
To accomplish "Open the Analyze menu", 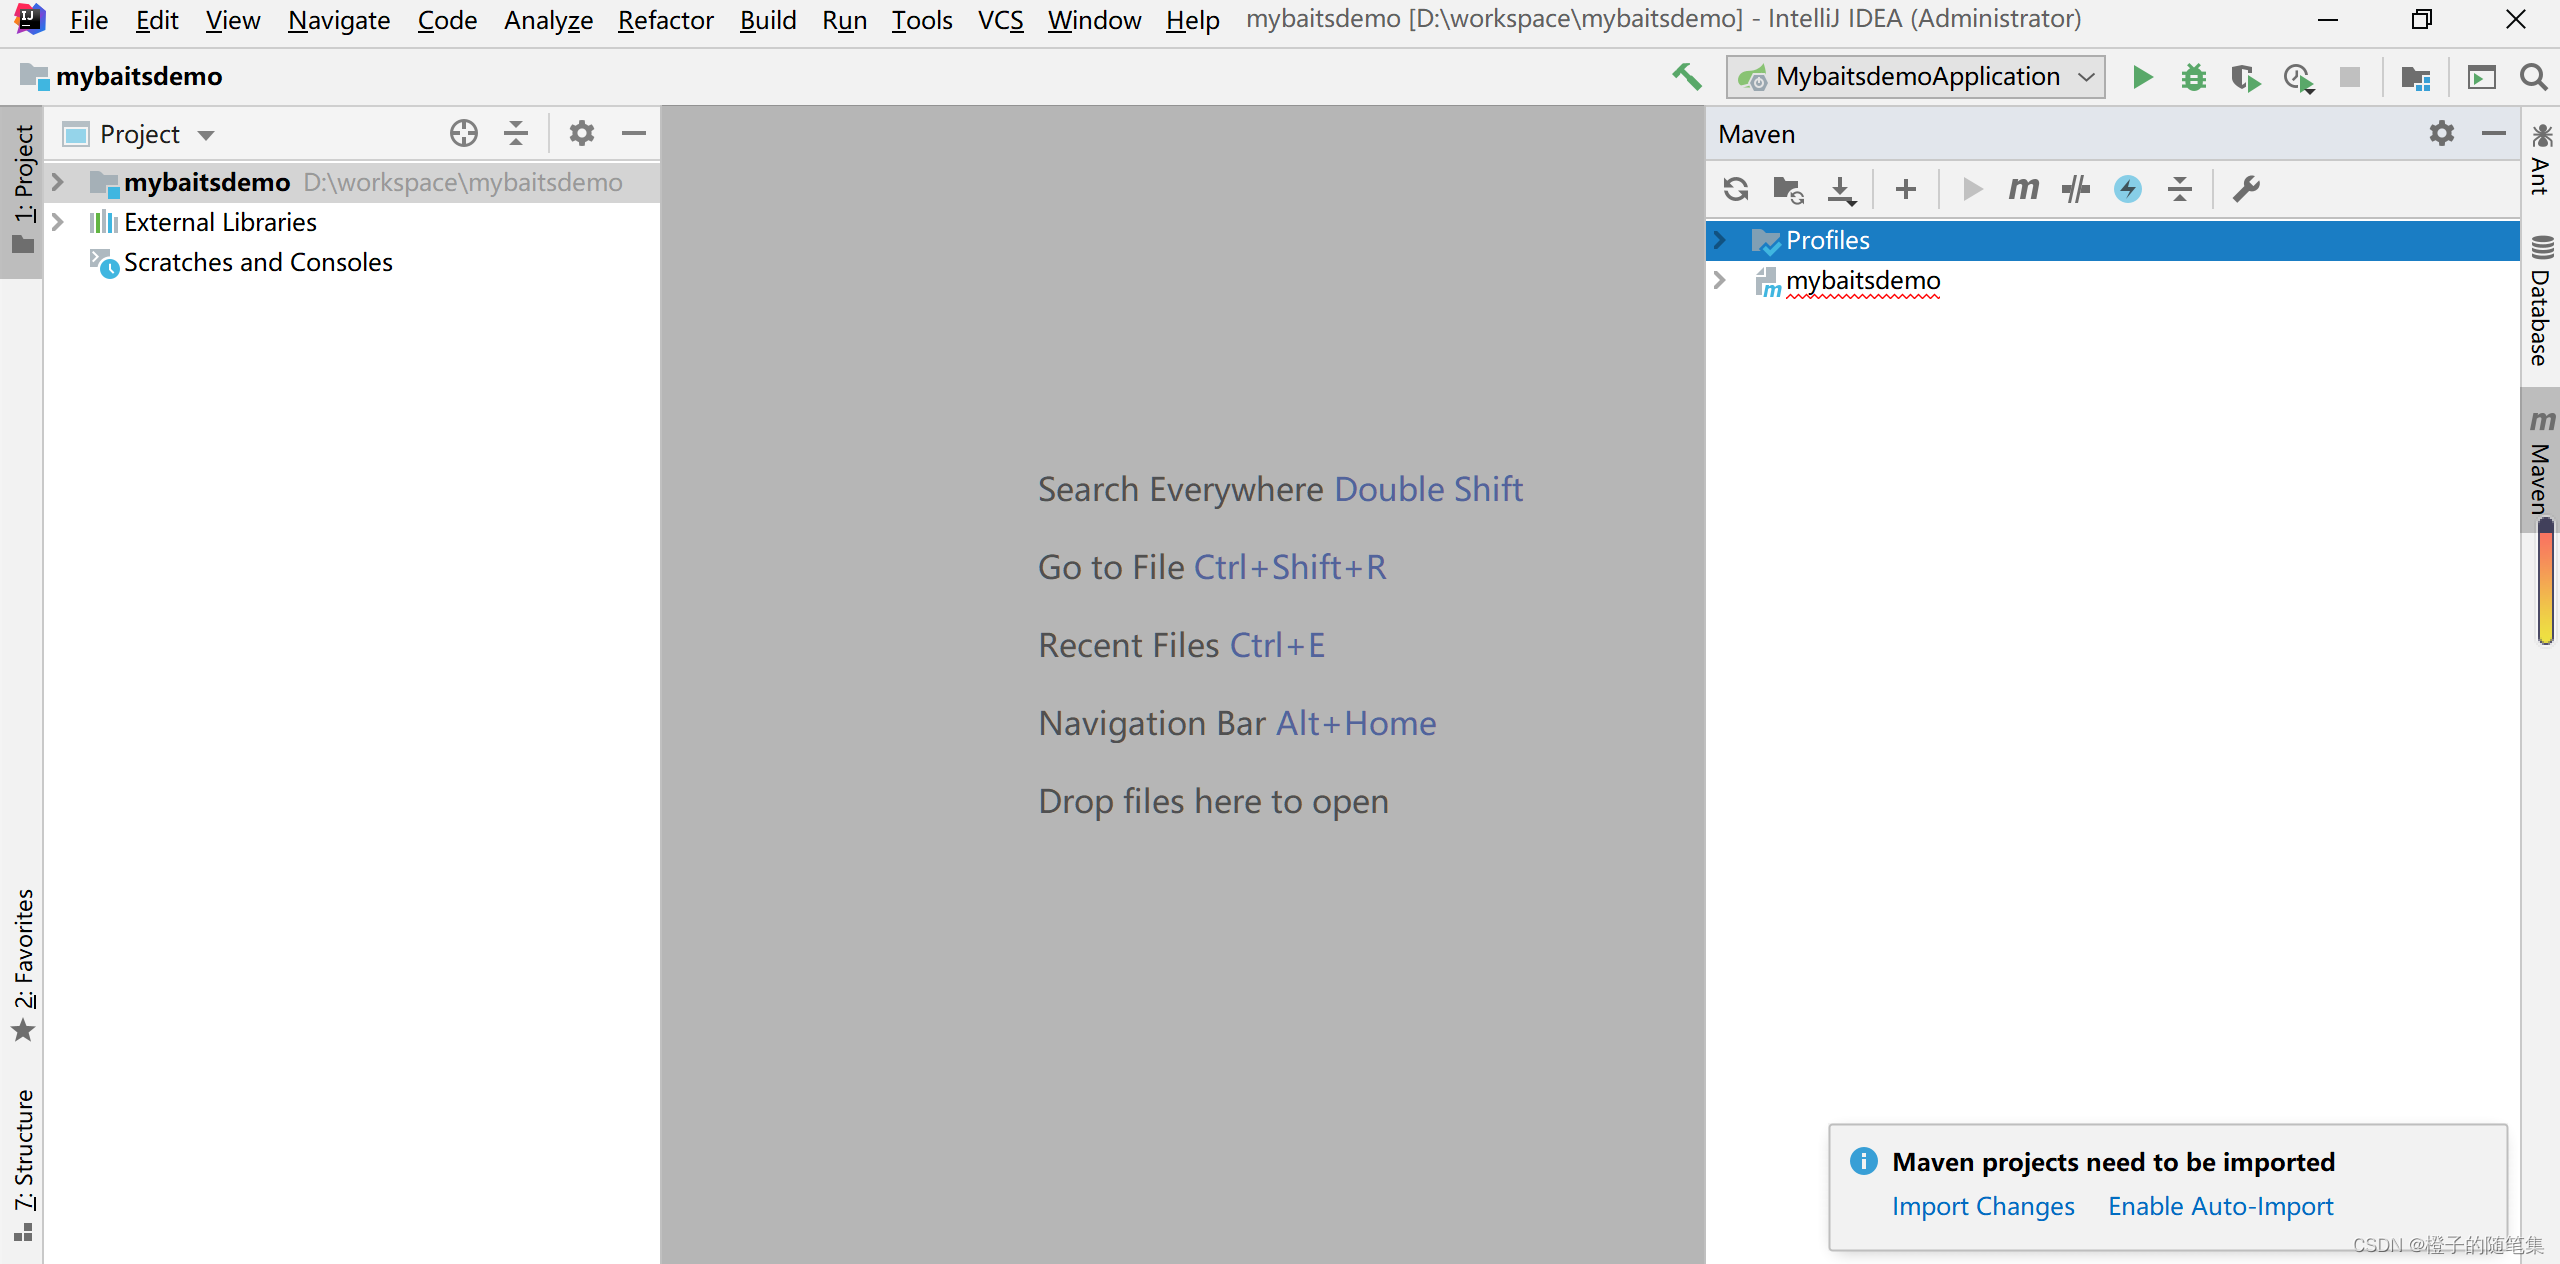I will (548, 20).
